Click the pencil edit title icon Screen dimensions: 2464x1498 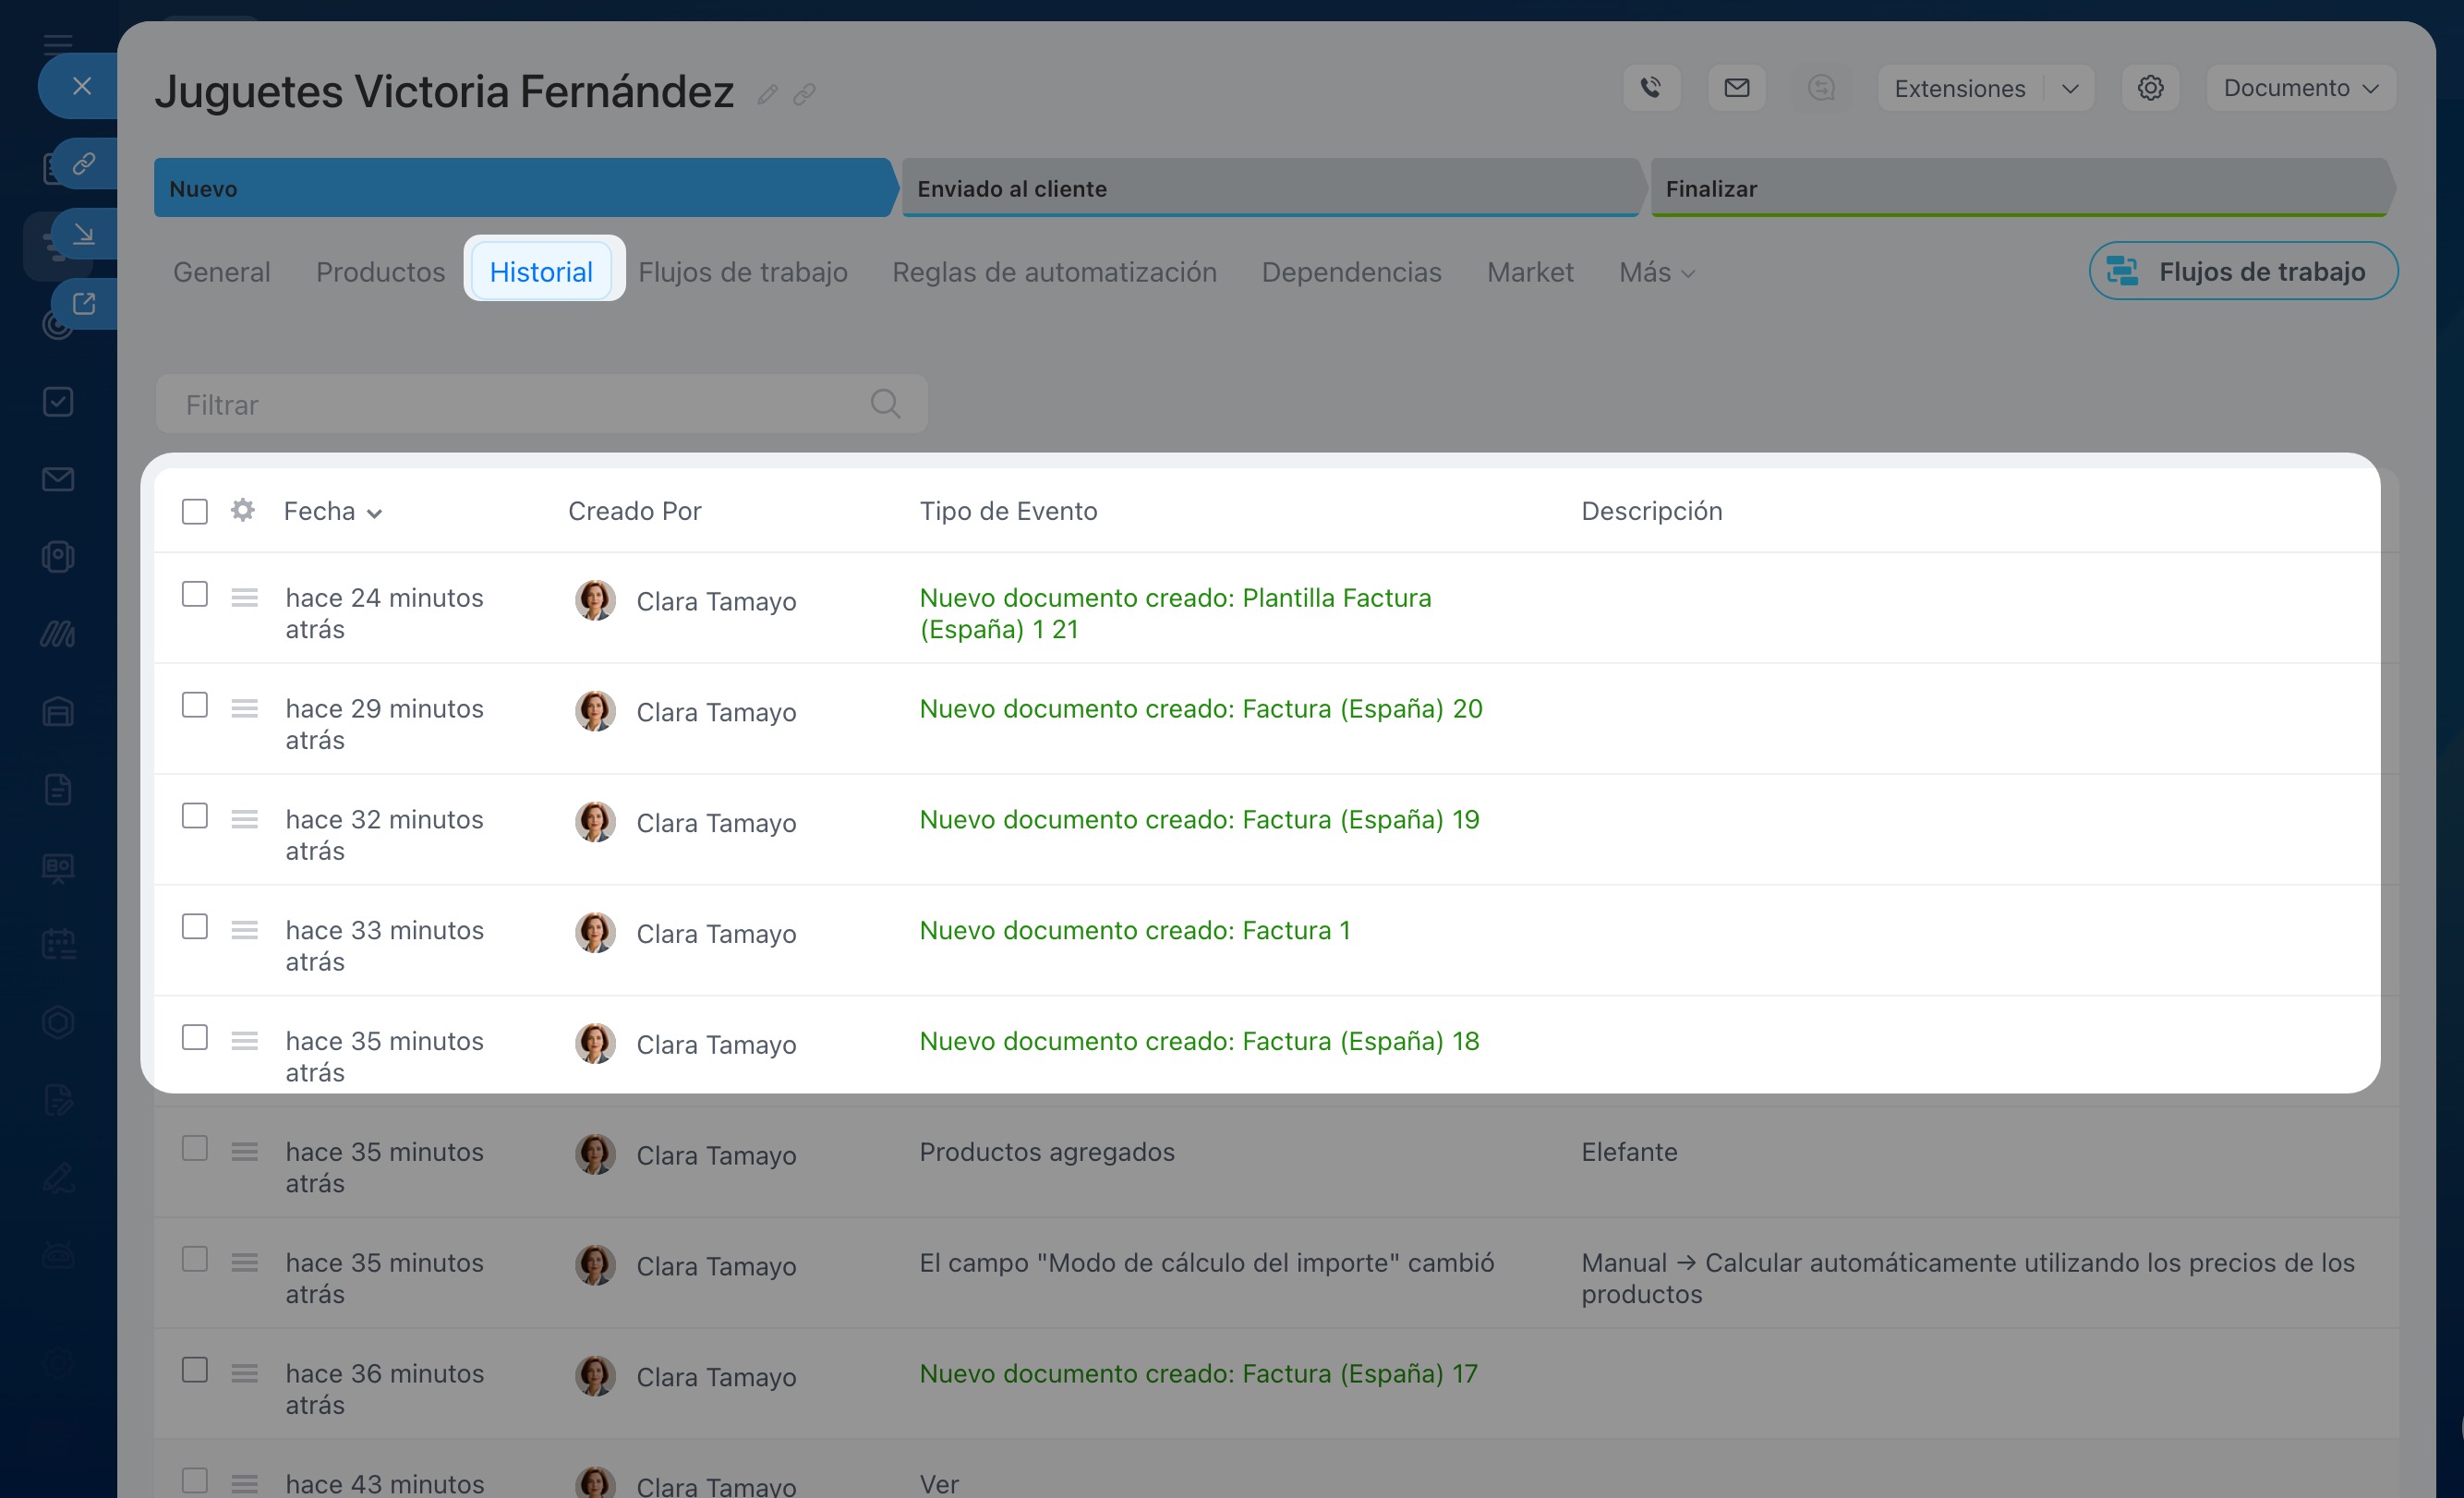pyautogui.click(x=767, y=95)
